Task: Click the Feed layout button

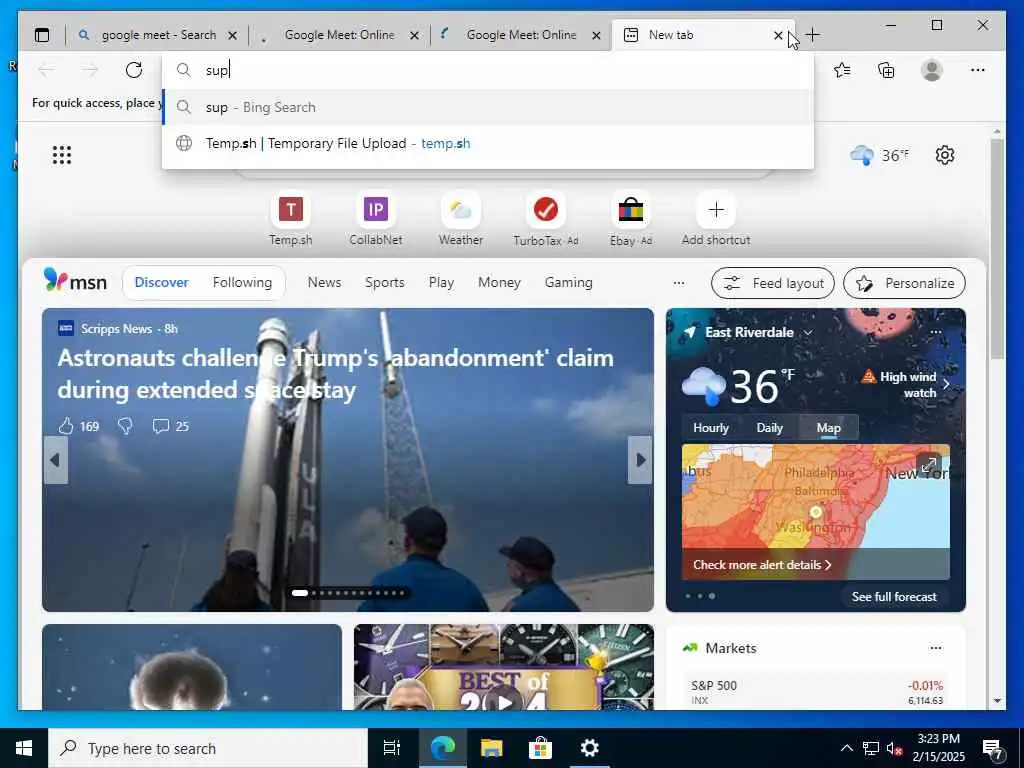Action: point(773,283)
